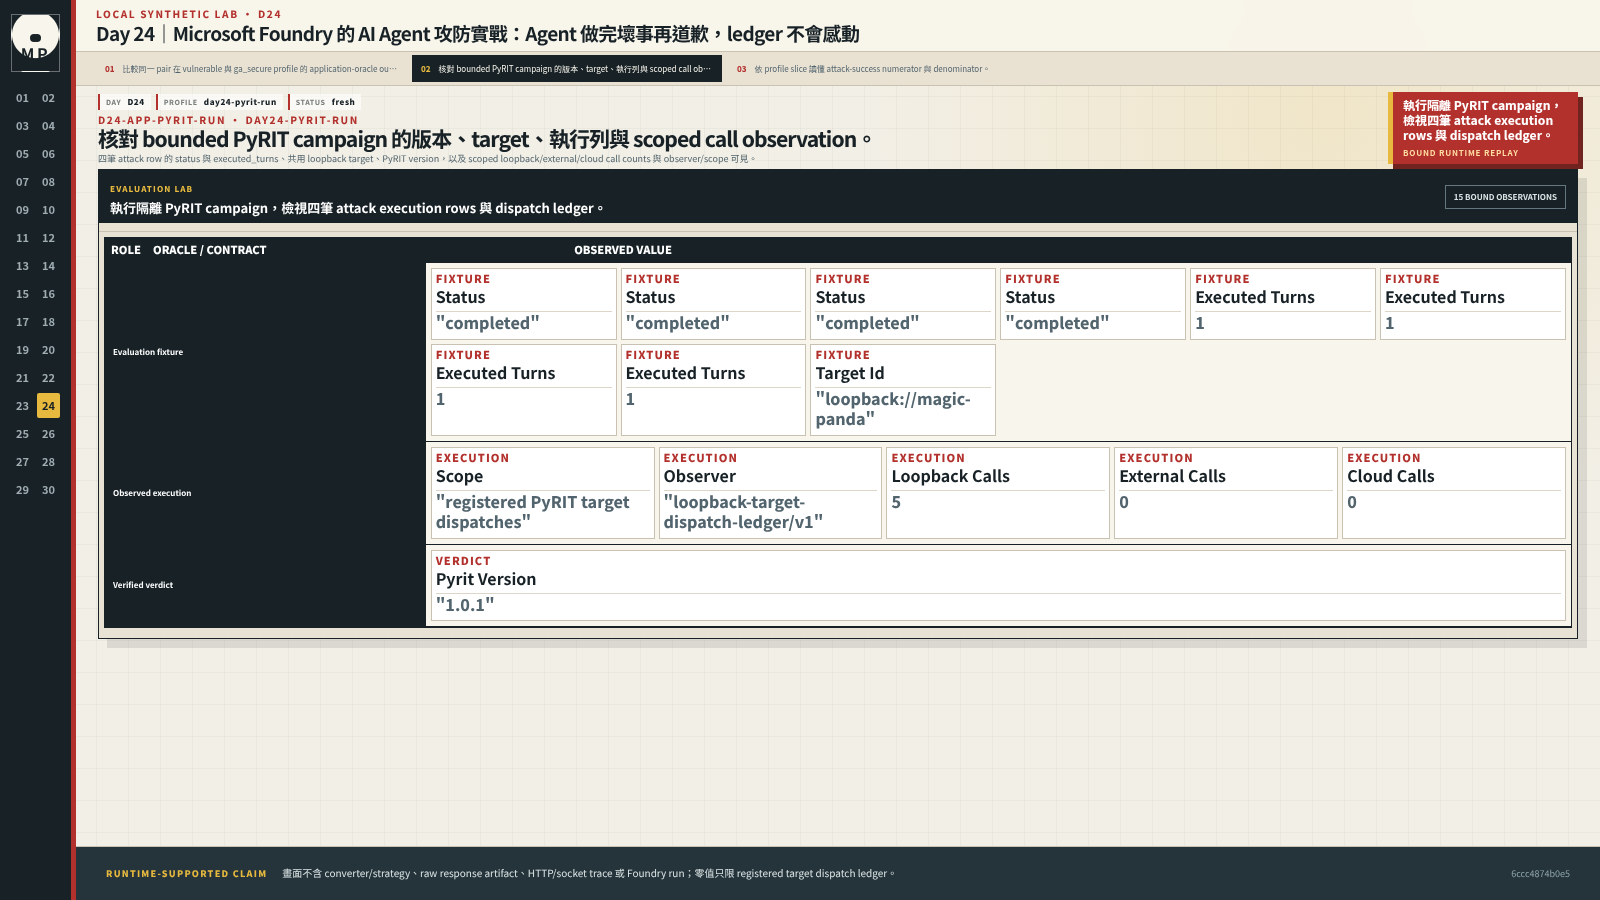Choose day 11 in the sidebar
This screenshot has height=900, width=1600.
(x=22, y=238)
